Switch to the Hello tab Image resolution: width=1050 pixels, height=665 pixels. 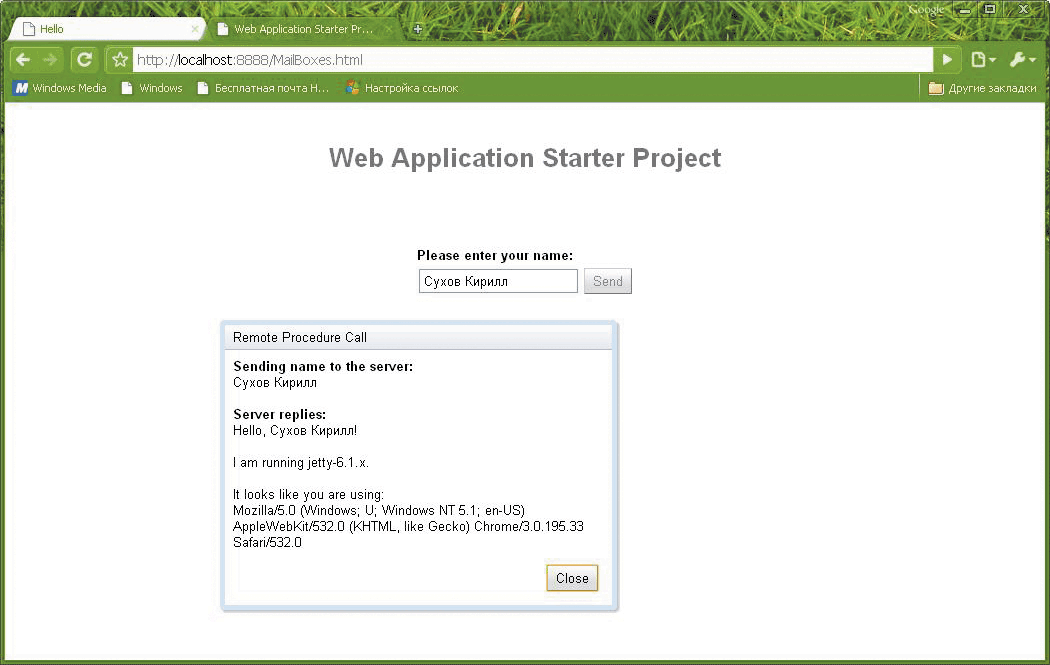tap(107, 29)
